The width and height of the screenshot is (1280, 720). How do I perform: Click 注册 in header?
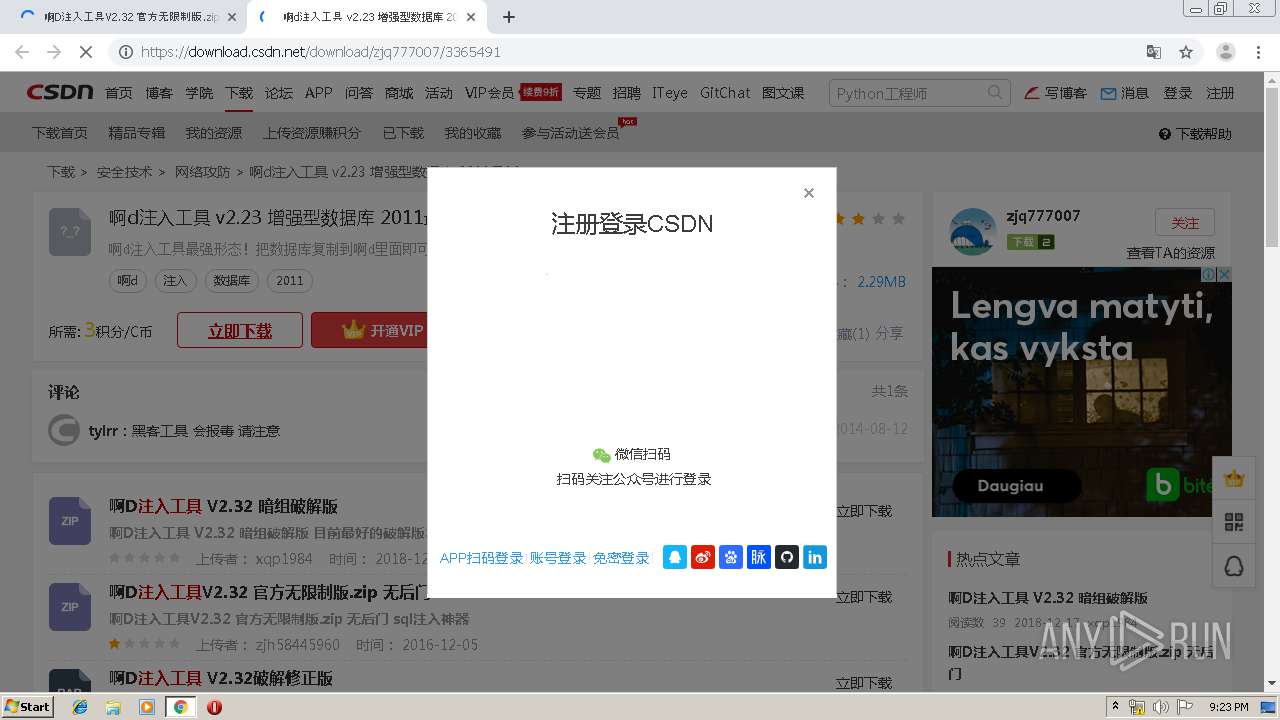pos(1220,93)
